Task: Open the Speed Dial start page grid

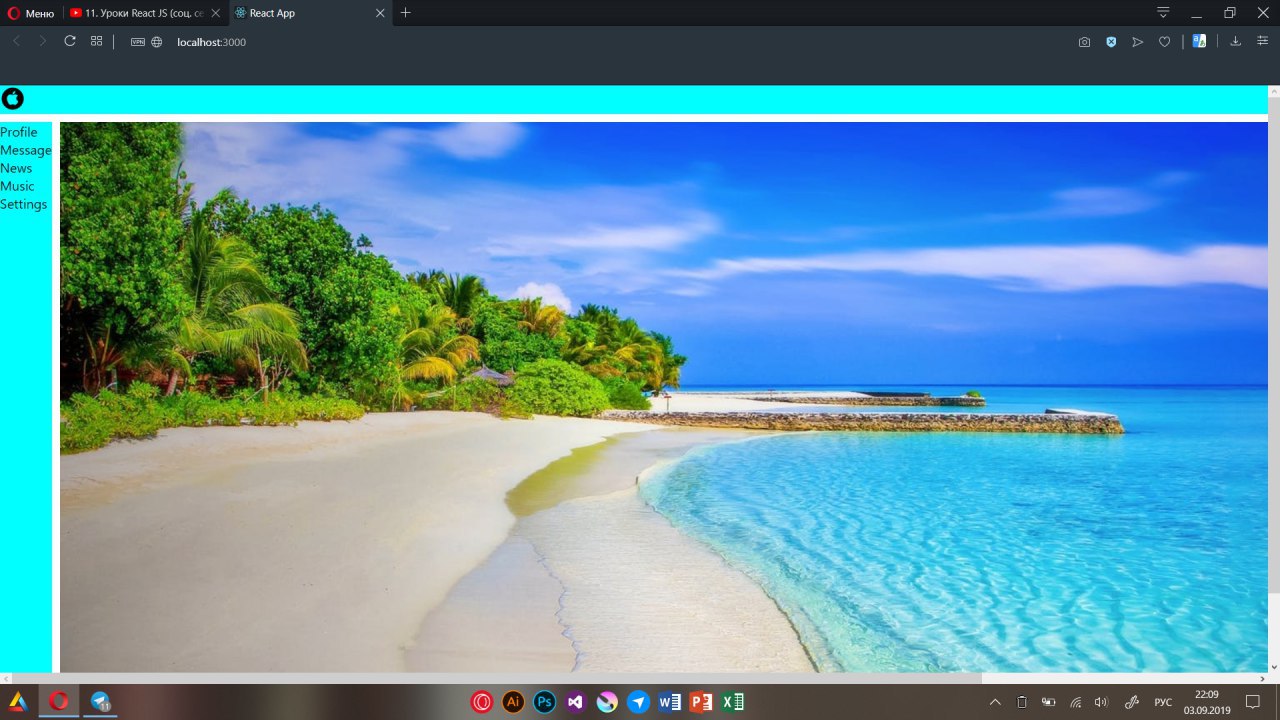Action: [x=97, y=42]
